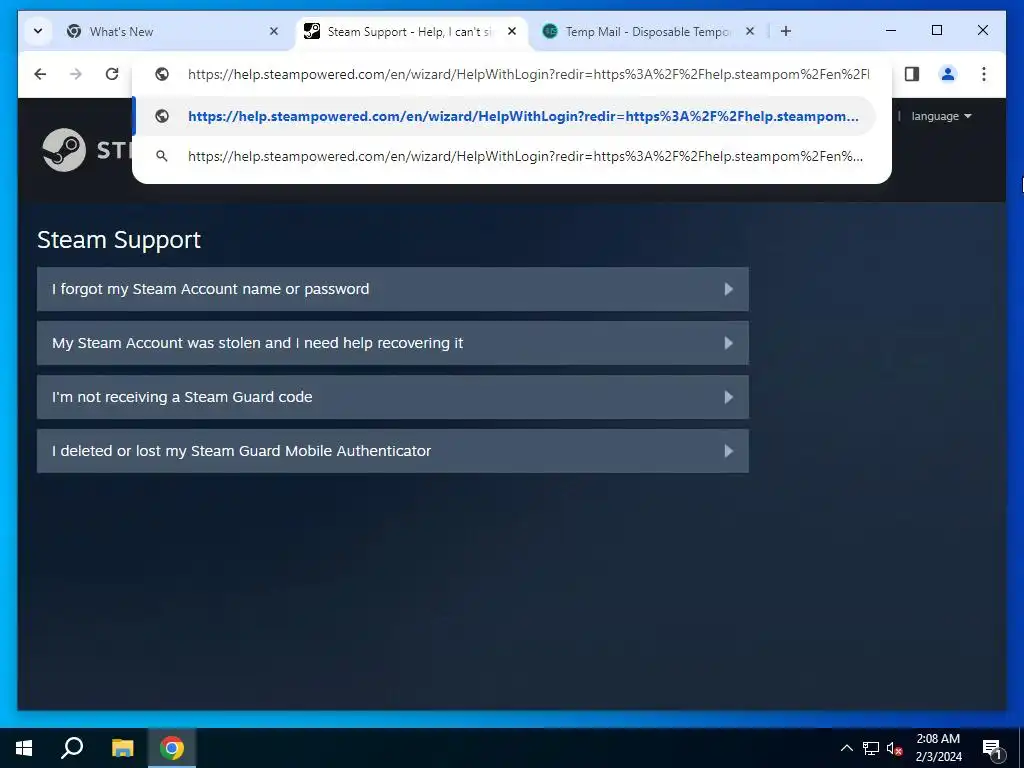The width and height of the screenshot is (1024, 768).
Task: Go back using the browser back arrow
Action: pos(40,74)
